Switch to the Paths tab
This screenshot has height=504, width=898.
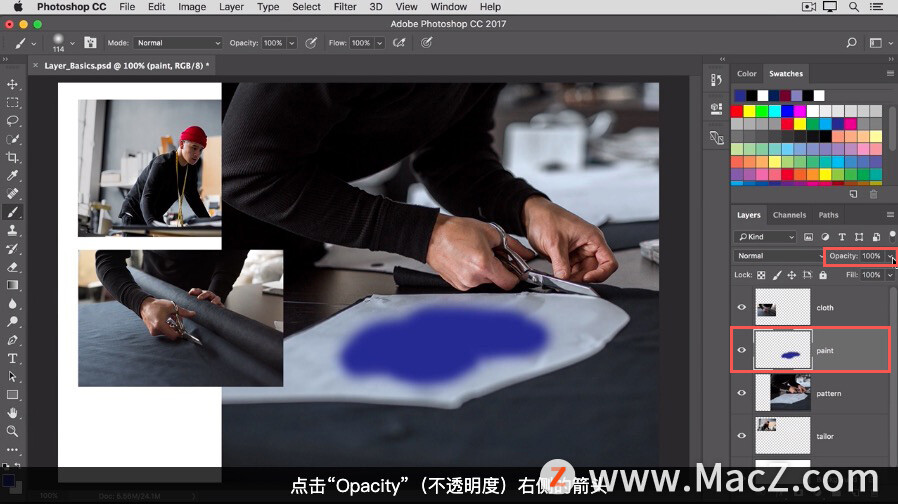(x=828, y=215)
